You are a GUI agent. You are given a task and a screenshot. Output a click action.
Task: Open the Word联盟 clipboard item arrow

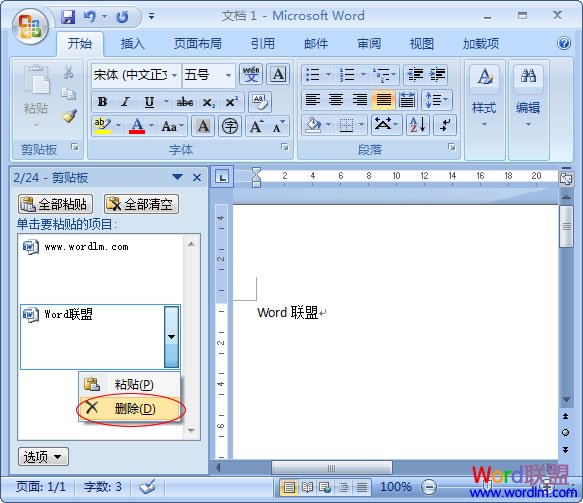[x=171, y=337]
